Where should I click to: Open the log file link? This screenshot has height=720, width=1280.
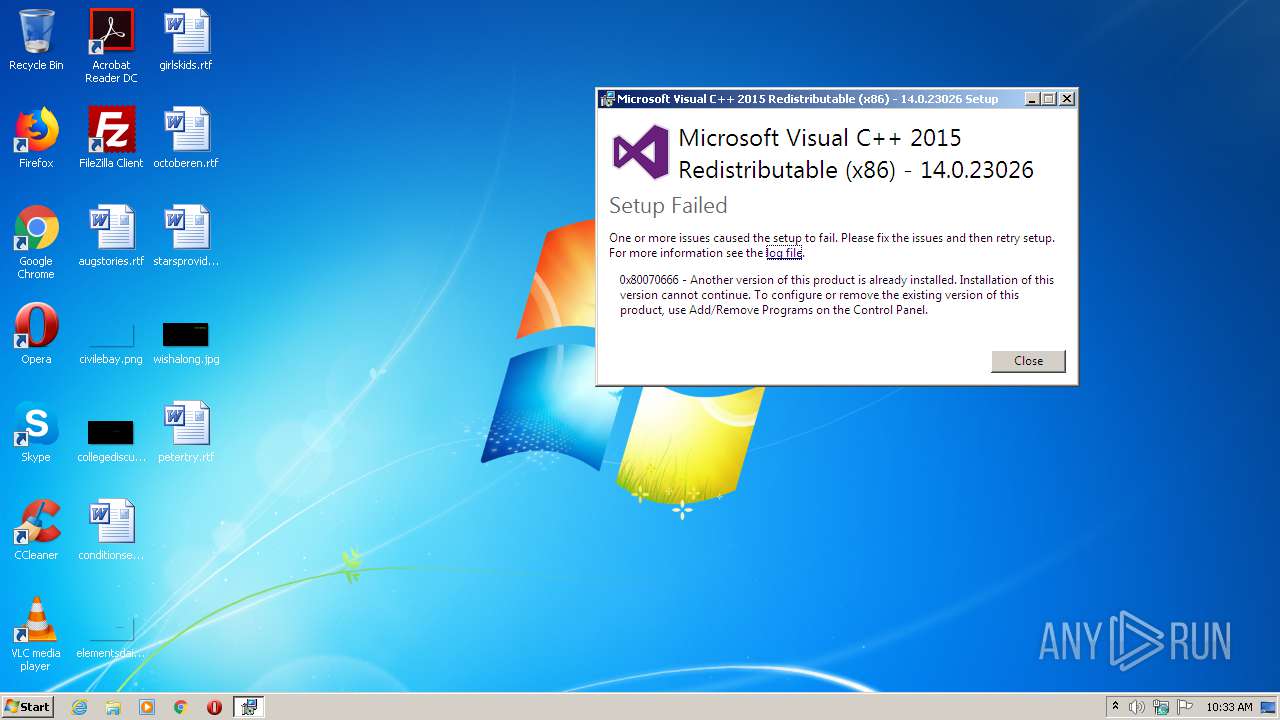(x=784, y=253)
